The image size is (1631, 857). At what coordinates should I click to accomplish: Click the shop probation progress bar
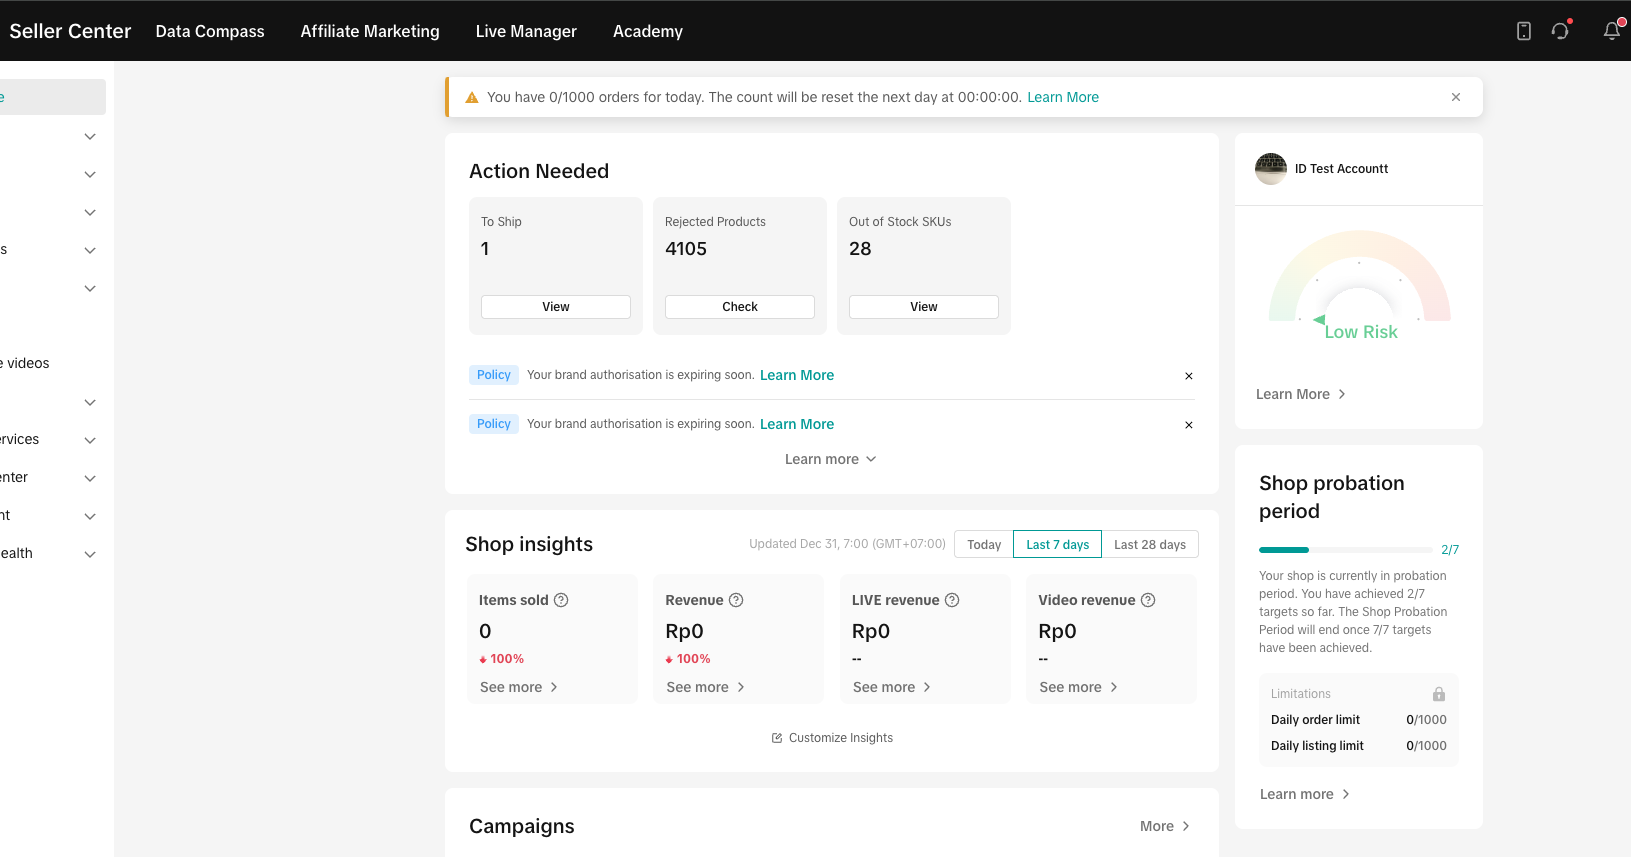coord(1345,550)
